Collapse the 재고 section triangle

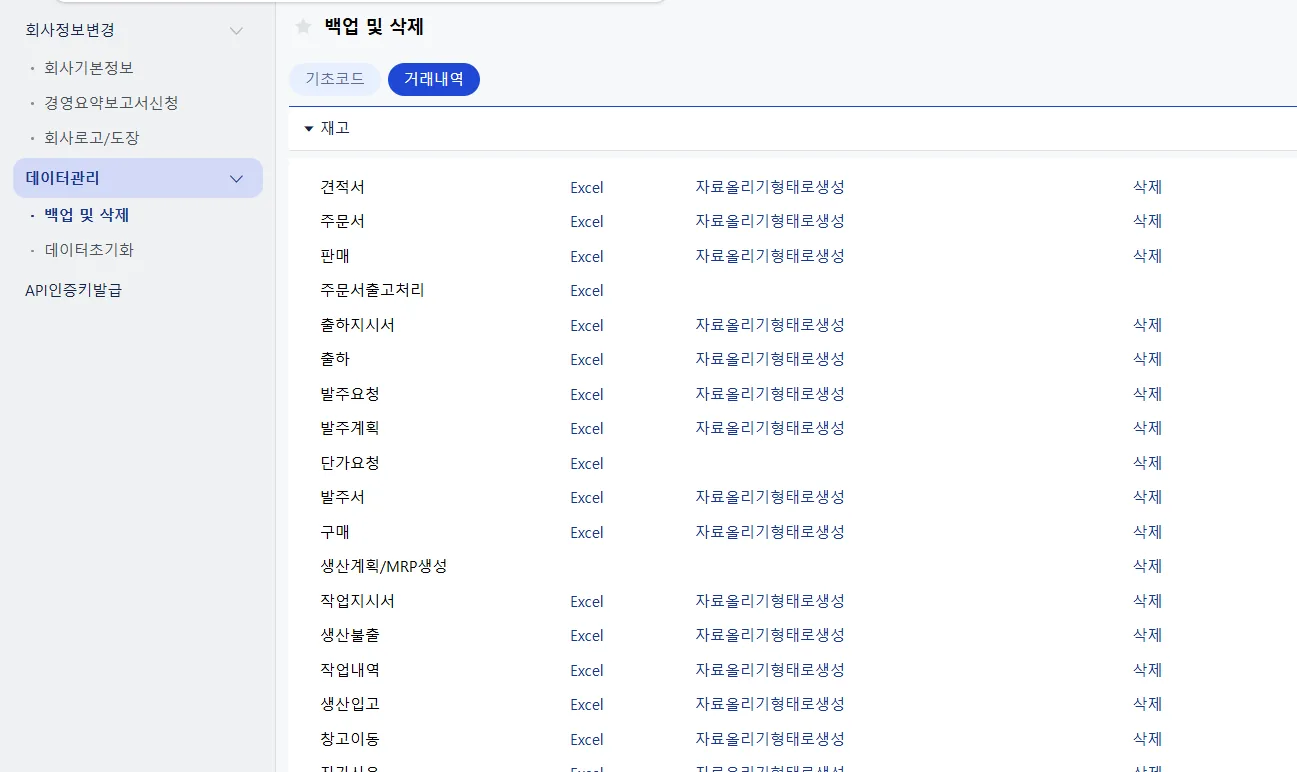tap(309, 129)
